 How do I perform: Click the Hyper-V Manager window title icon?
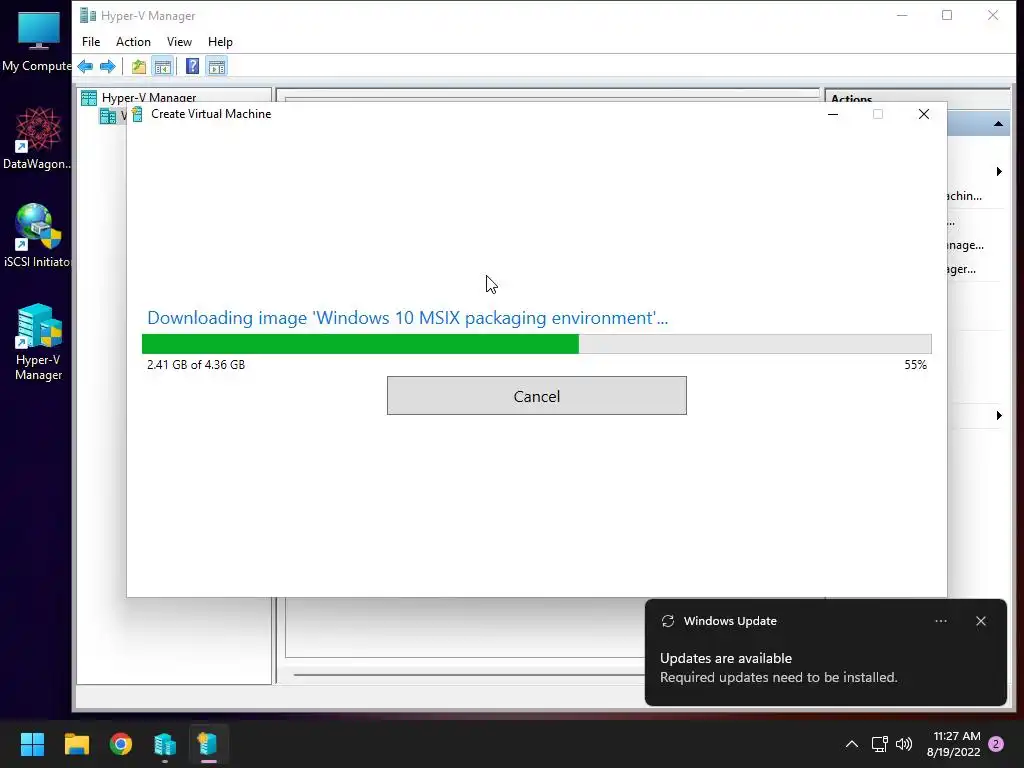(x=87, y=15)
